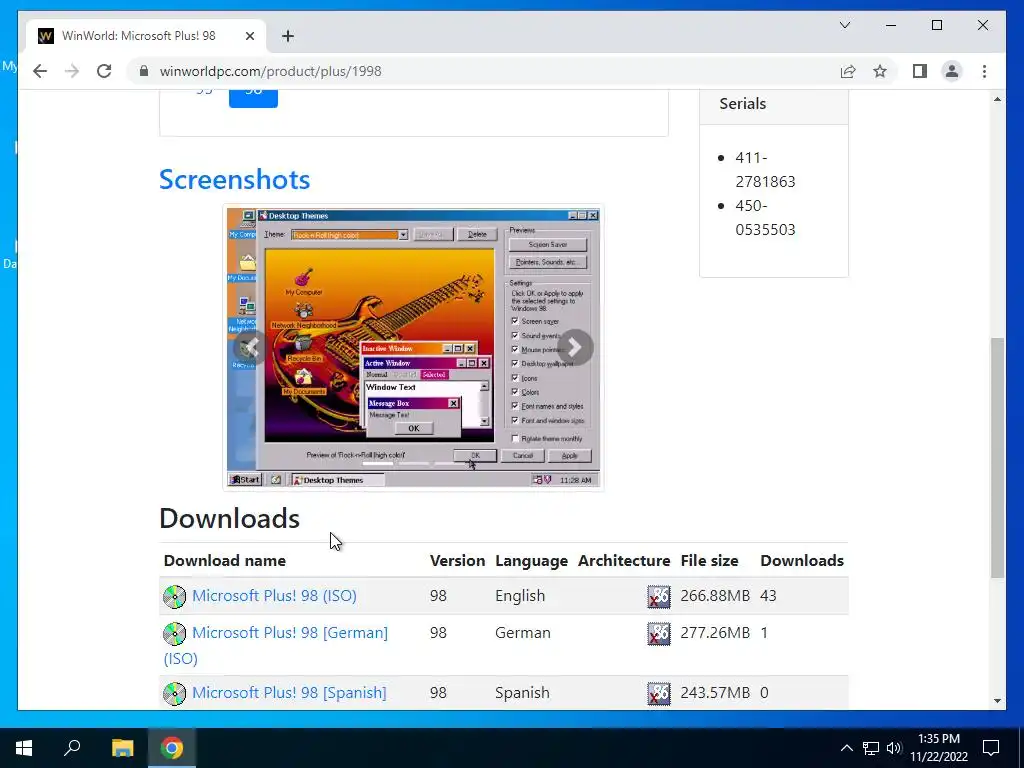Click the scrollbar down arrow
The width and height of the screenshot is (1024, 768).
point(997,701)
